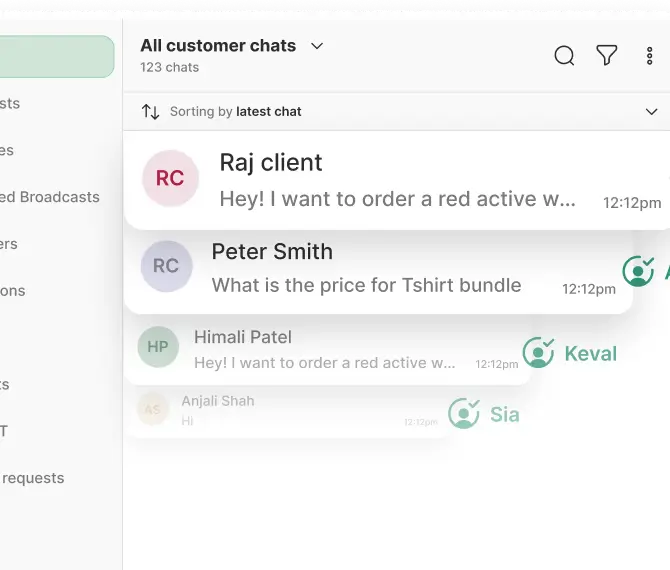Expand the sorting options chevron

(651, 112)
